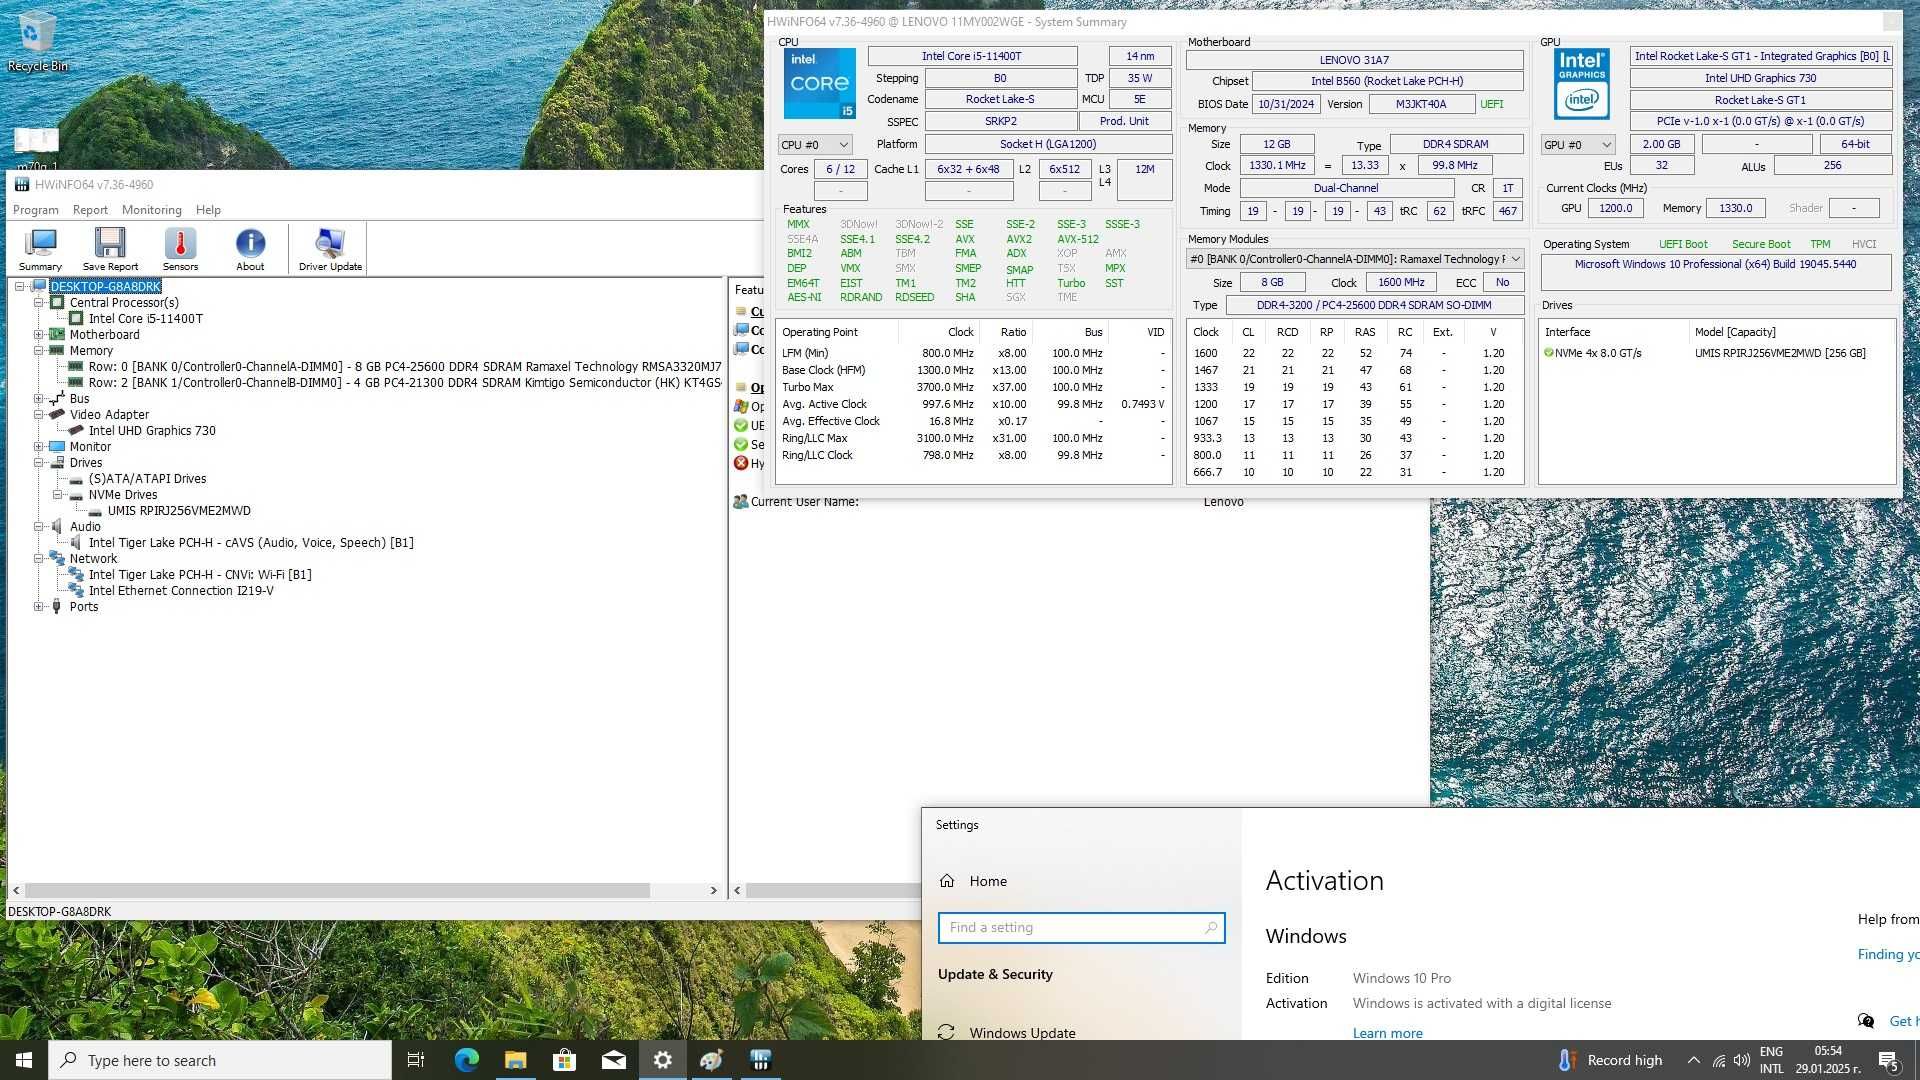This screenshot has height=1080, width=1920.
Task: Click Home icon in Settings
Action: tap(947, 881)
